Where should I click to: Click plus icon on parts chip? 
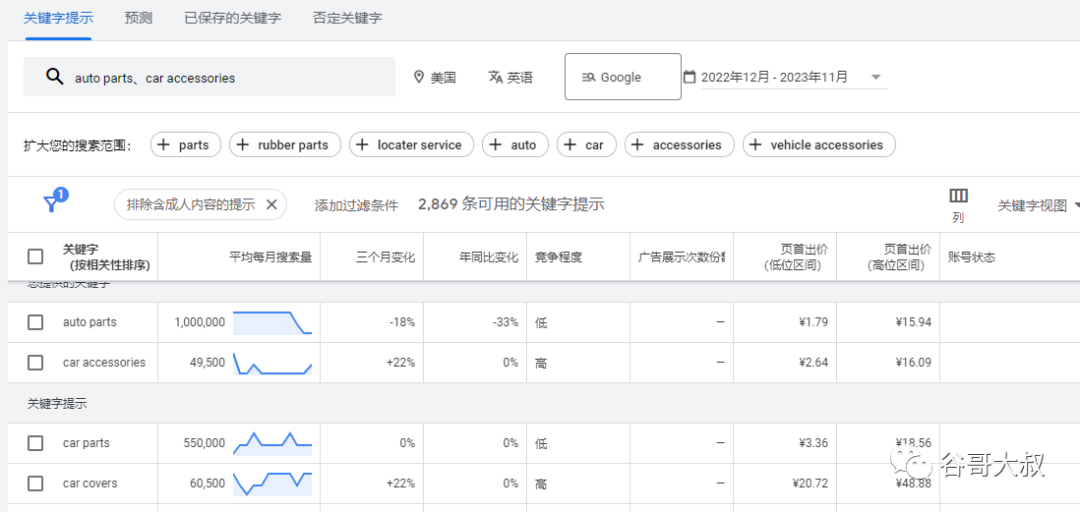(163, 145)
